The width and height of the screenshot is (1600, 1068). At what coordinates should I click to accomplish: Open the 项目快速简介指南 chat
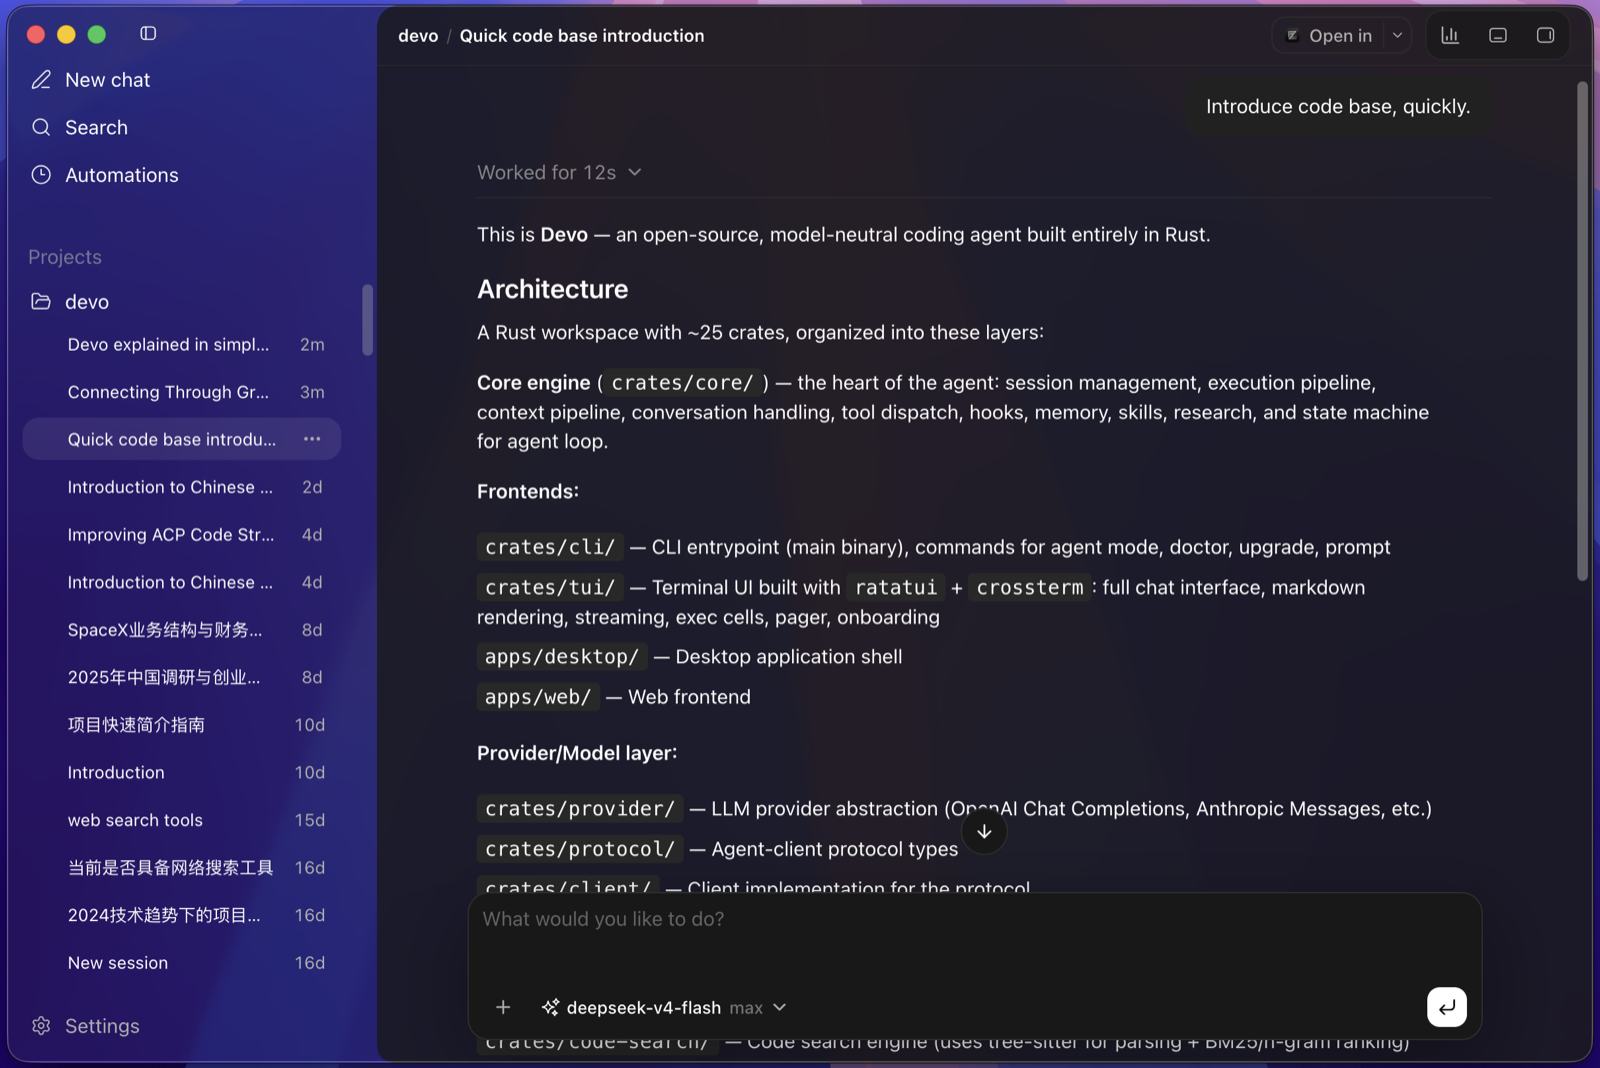click(x=182, y=725)
